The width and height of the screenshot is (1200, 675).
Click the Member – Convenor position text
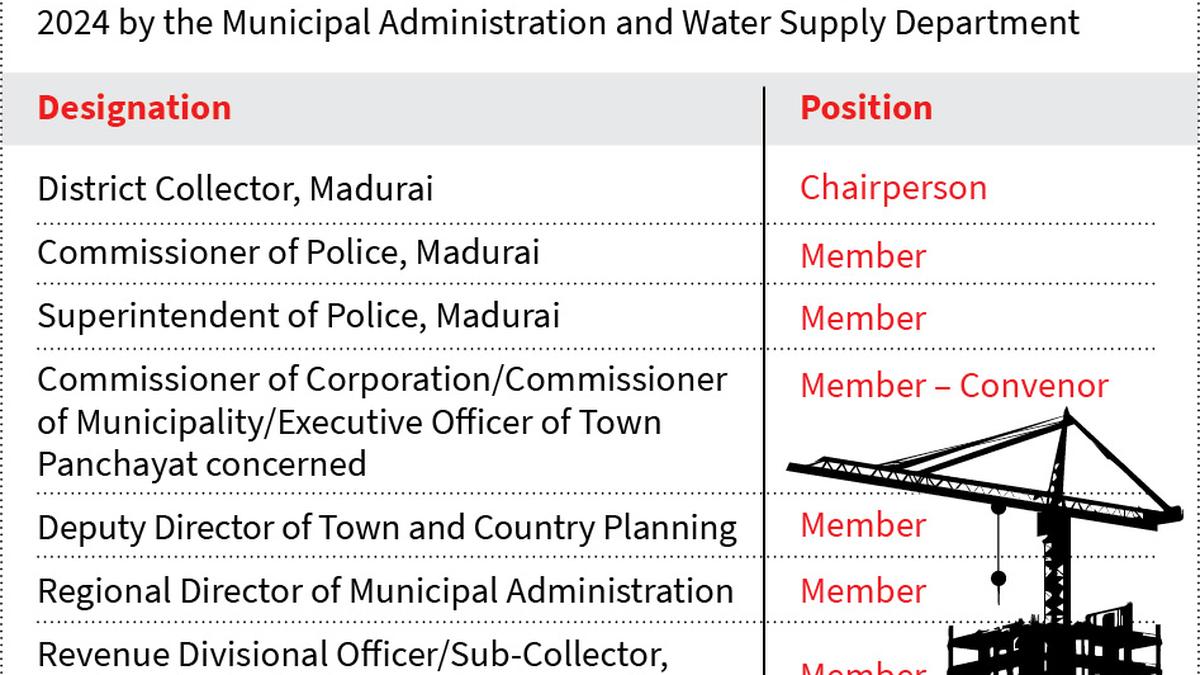click(x=954, y=386)
